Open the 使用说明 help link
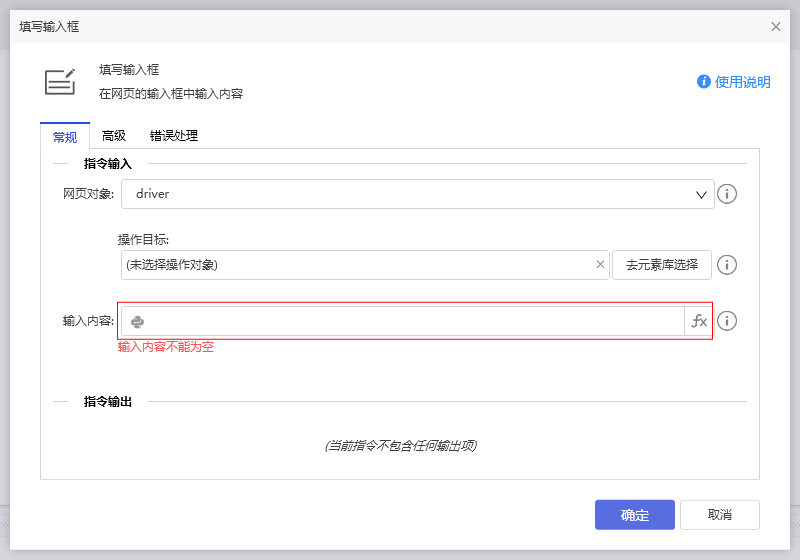The image size is (800, 560). coord(734,82)
